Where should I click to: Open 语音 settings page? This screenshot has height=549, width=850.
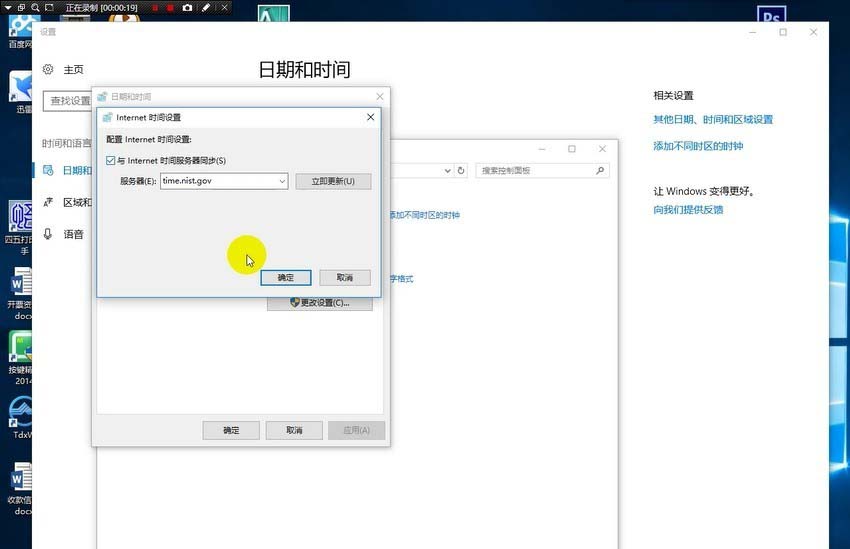coord(73,234)
